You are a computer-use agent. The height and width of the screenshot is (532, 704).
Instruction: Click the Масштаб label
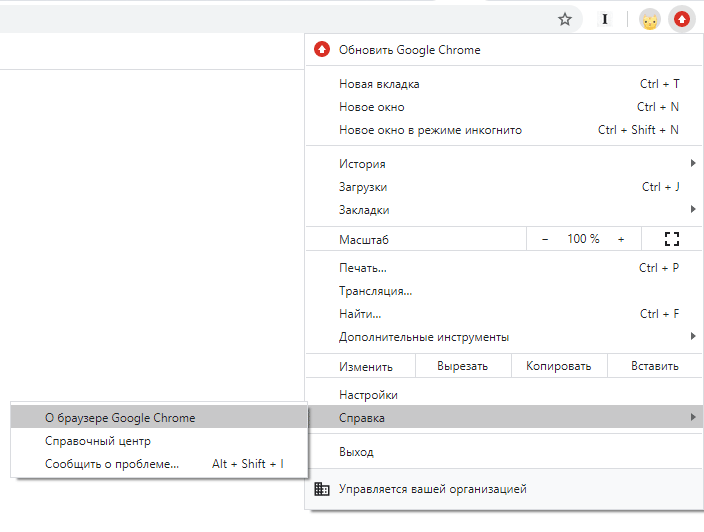point(364,240)
